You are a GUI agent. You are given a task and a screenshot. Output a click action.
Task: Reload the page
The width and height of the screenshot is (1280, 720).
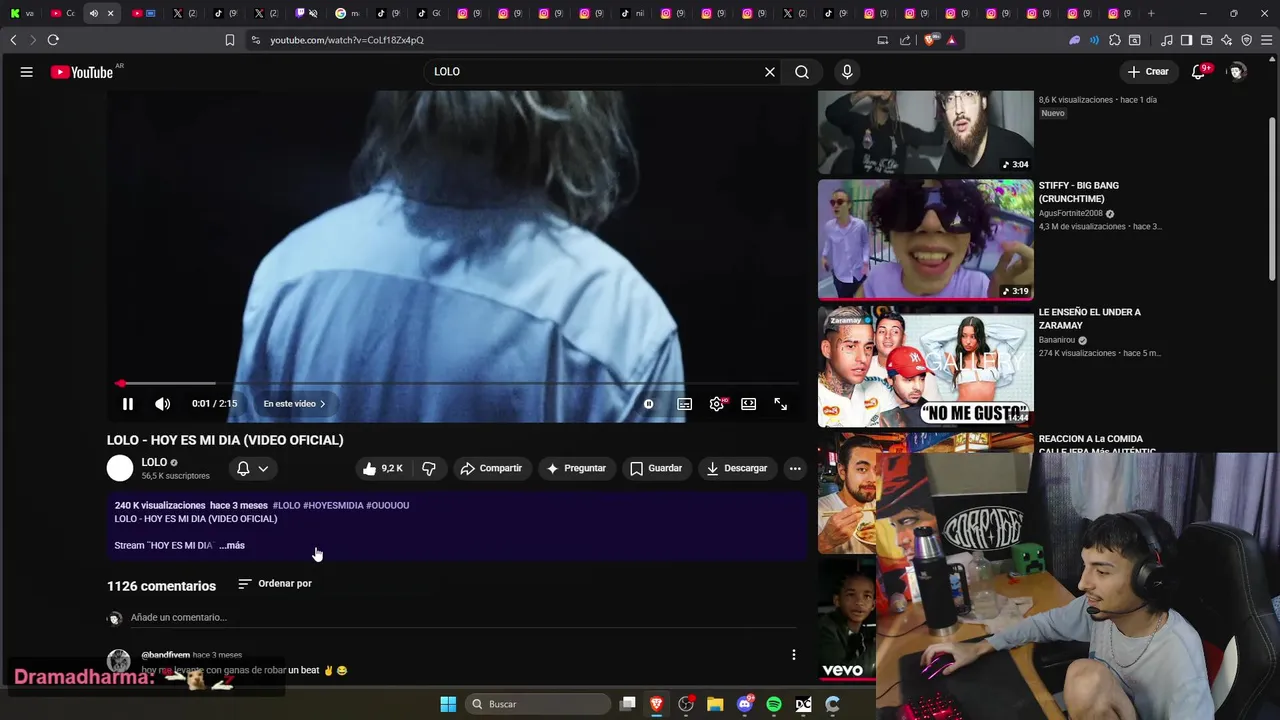click(x=53, y=40)
